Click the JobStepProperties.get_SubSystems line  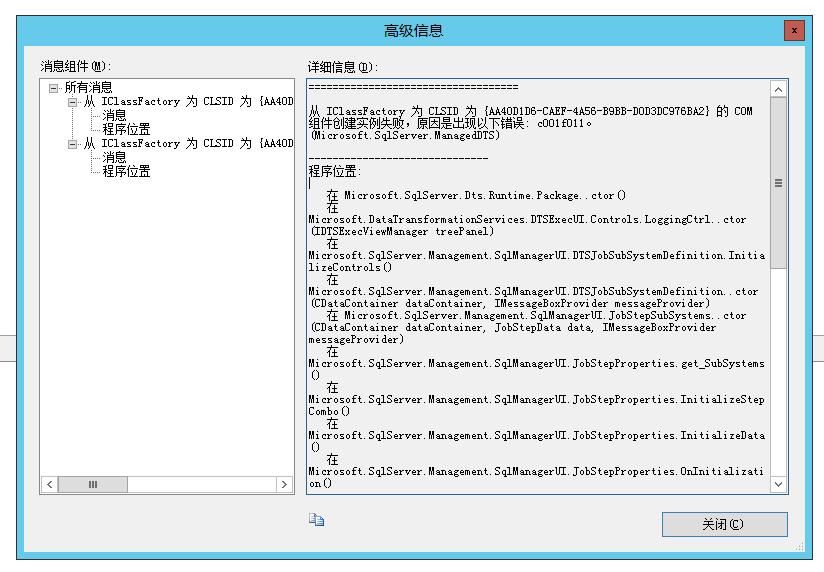tap(536, 364)
